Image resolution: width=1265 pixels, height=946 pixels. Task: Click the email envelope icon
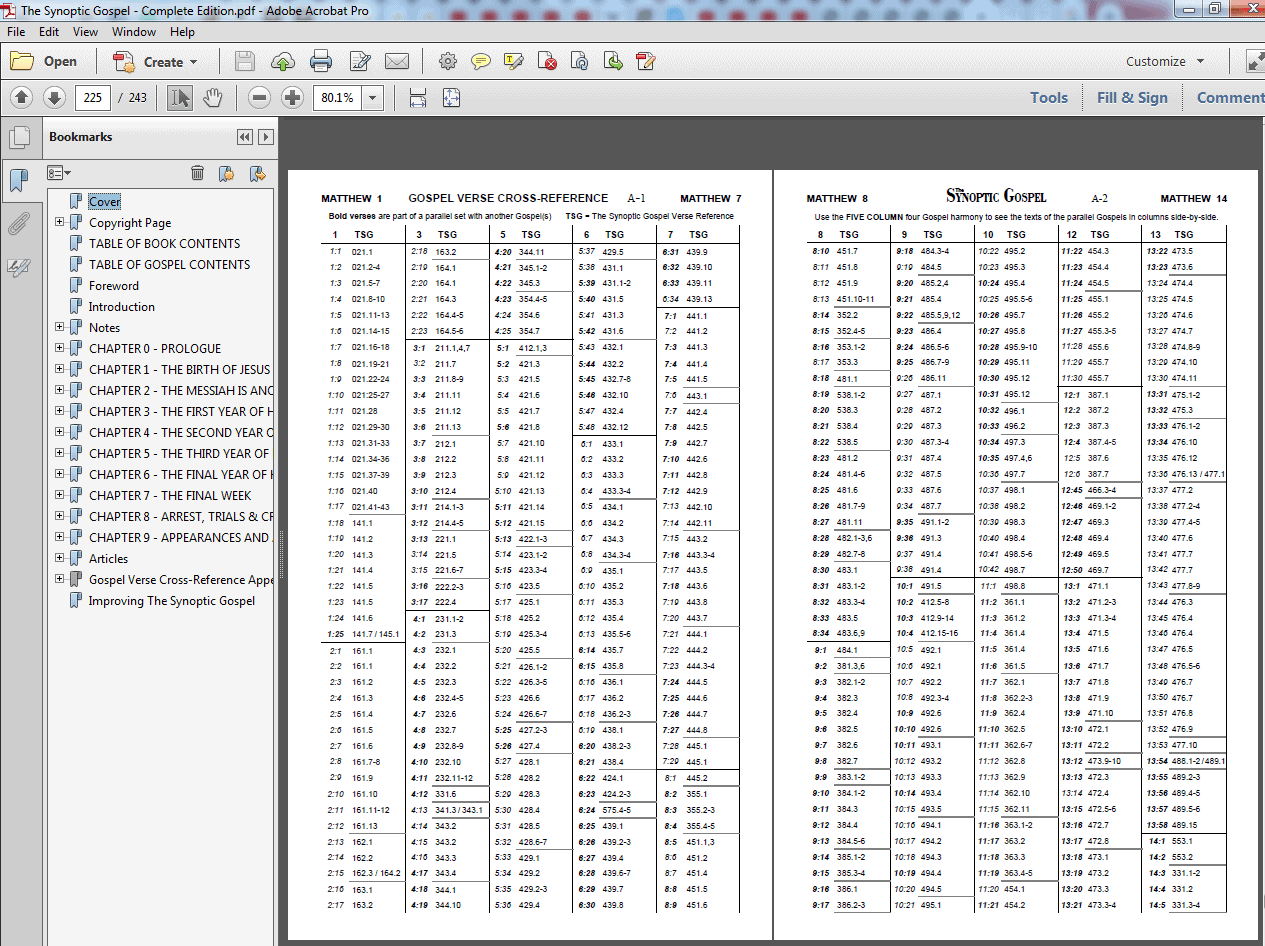[397, 61]
